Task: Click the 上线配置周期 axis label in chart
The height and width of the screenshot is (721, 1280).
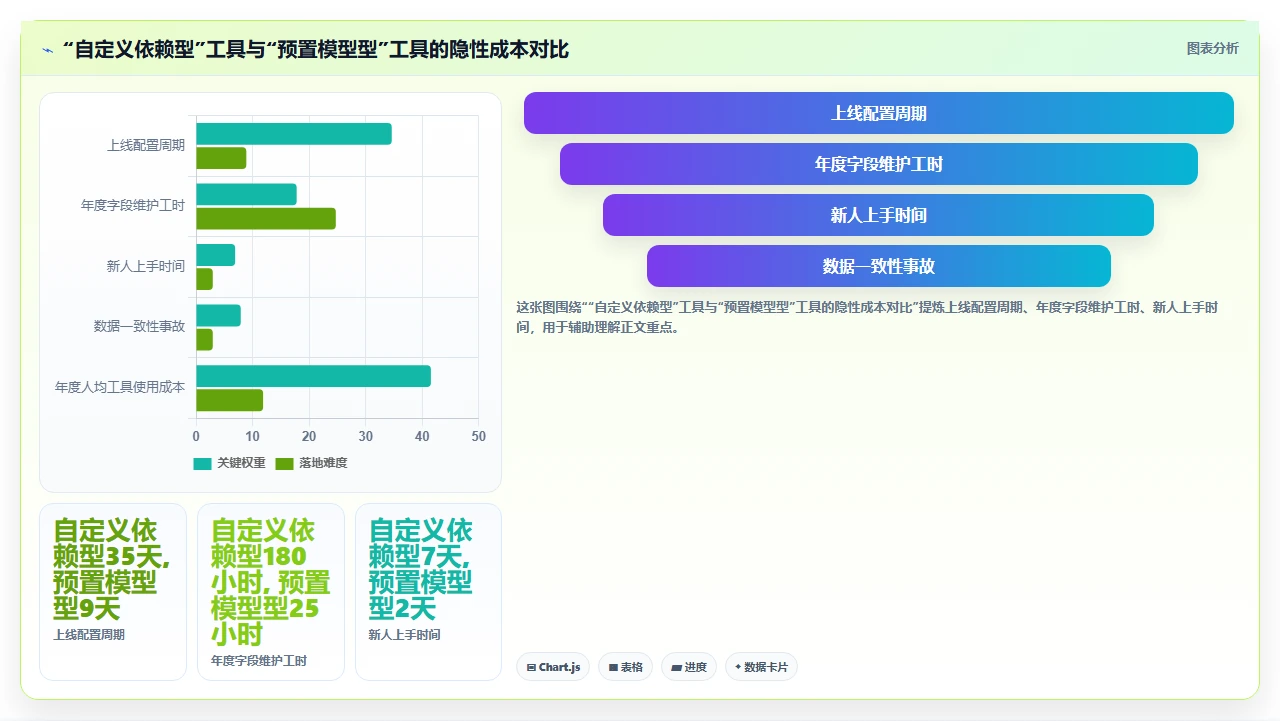Action: pos(146,146)
